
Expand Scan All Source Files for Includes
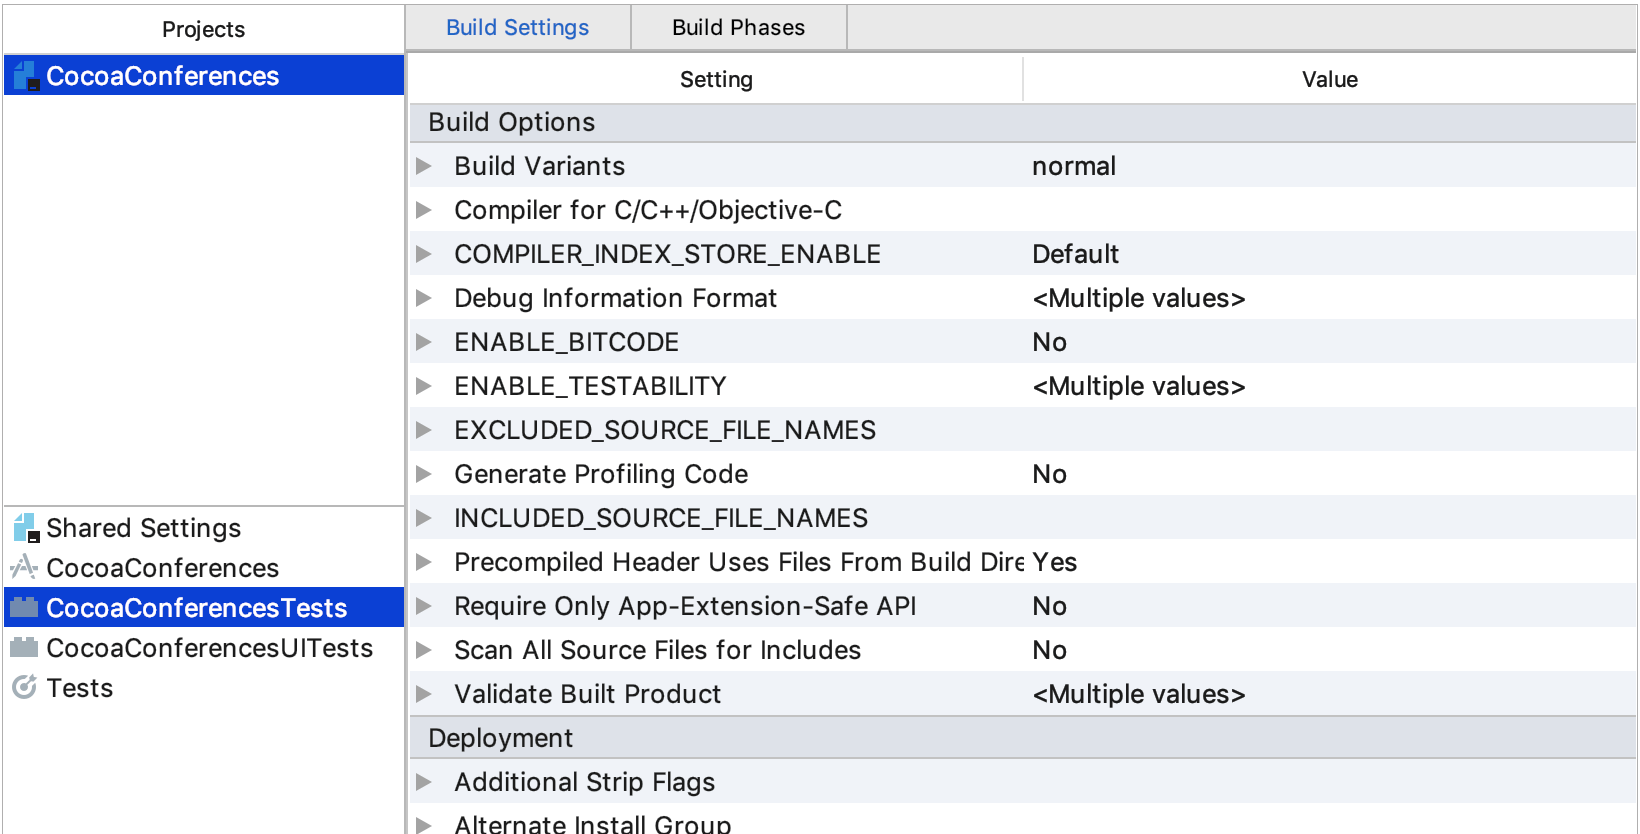point(424,650)
